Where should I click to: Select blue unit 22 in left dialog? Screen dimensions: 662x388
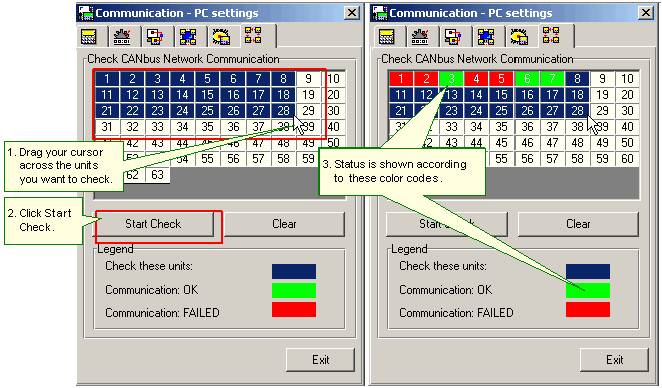pyautogui.click(x=132, y=111)
